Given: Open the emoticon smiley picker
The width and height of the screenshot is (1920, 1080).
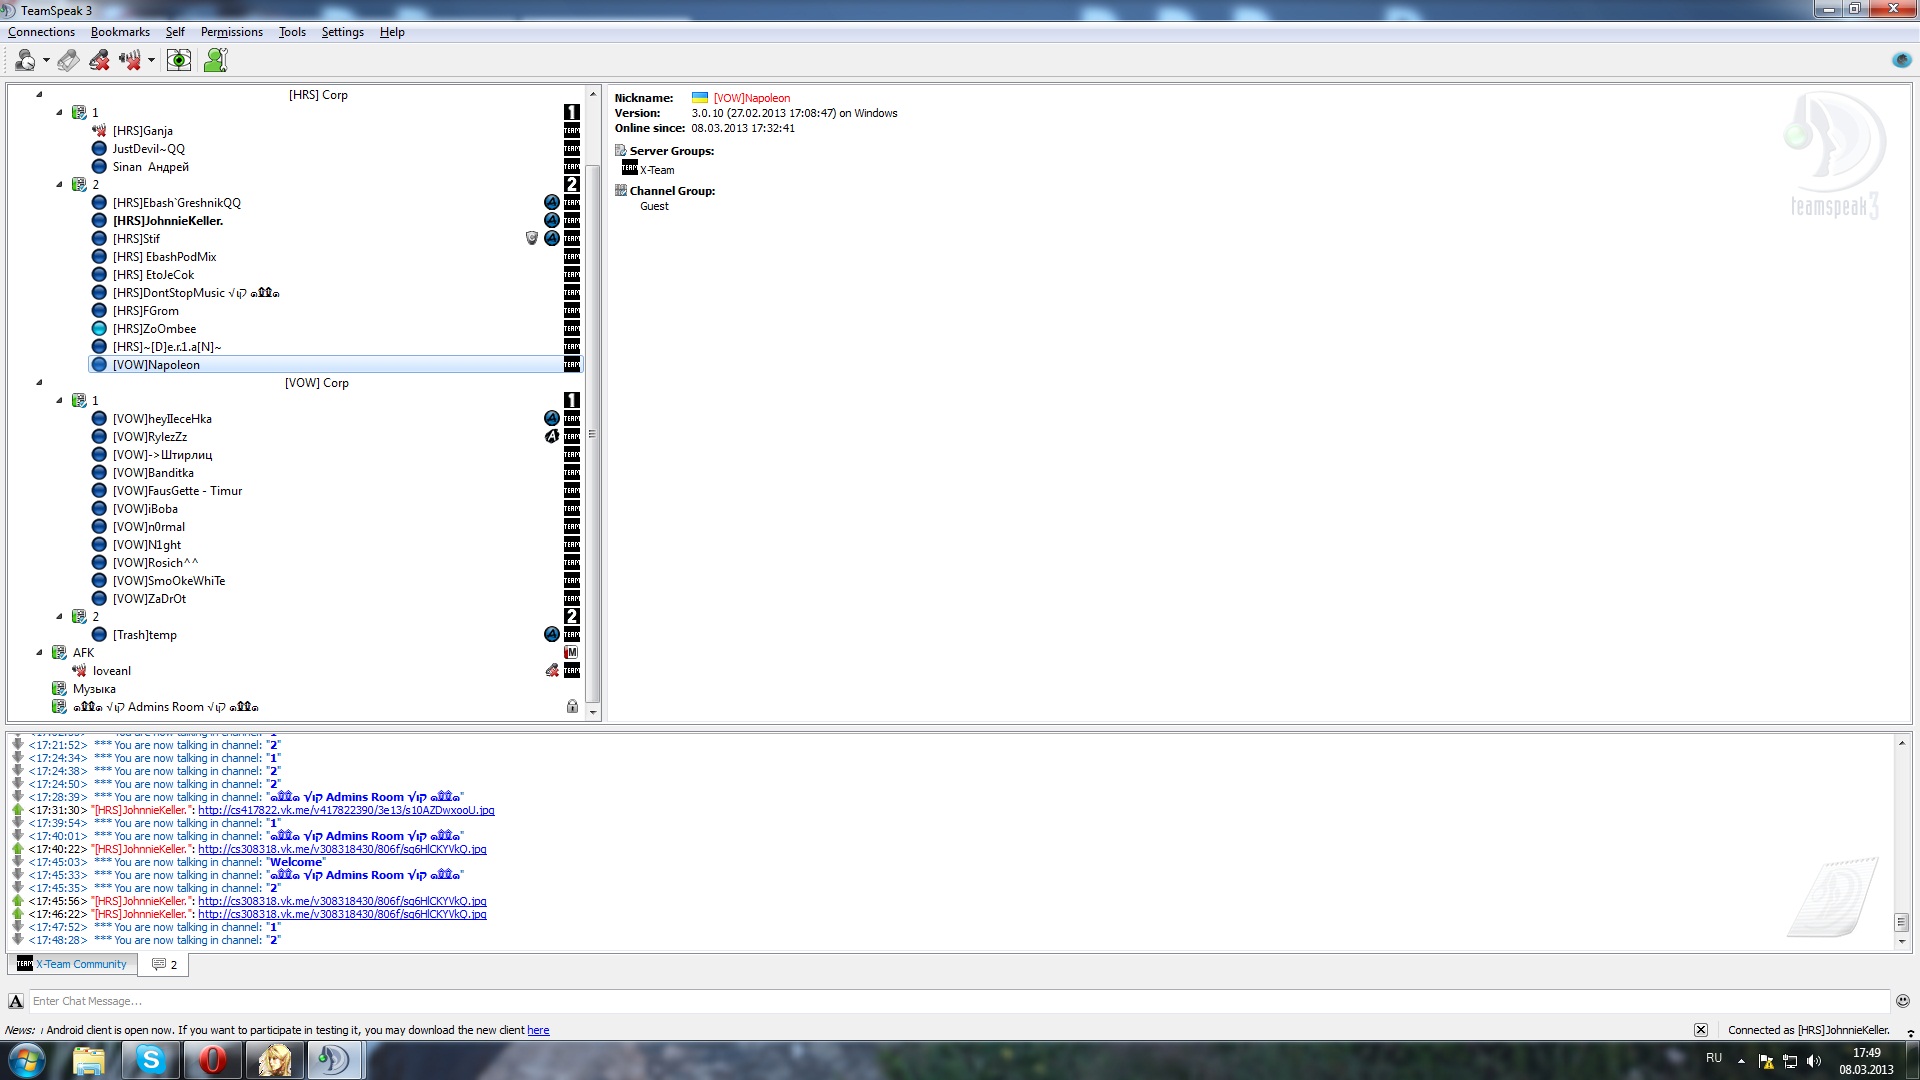Looking at the screenshot, I should [1903, 1002].
